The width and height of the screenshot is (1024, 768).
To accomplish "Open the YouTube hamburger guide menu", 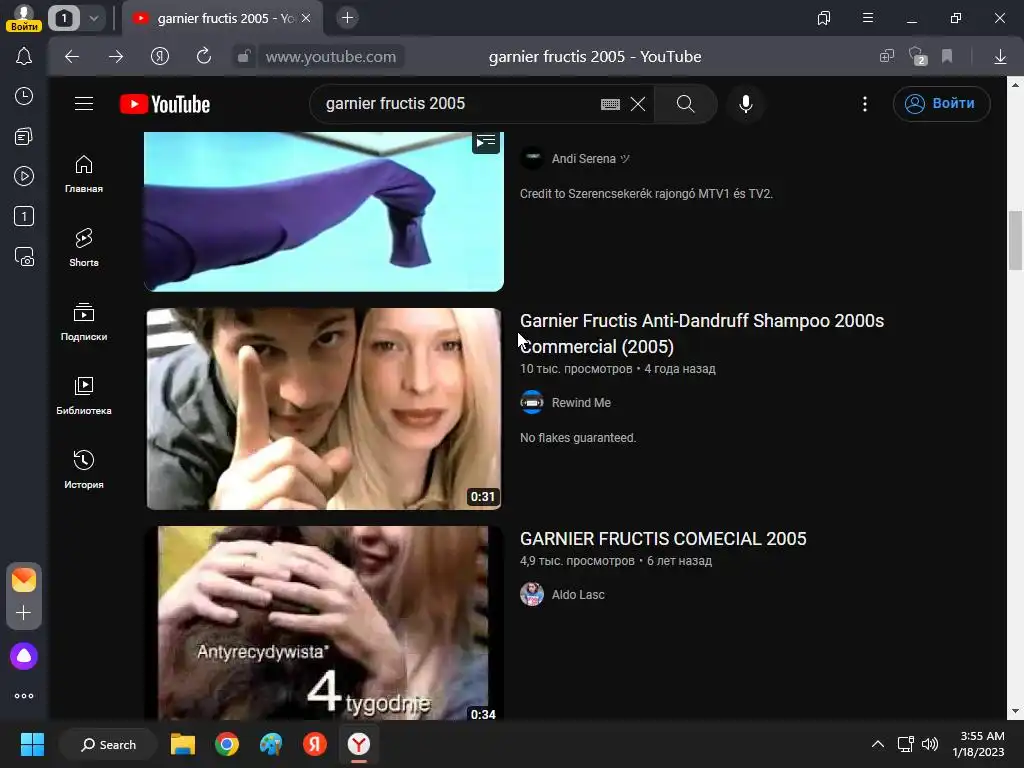I will pos(84,104).
